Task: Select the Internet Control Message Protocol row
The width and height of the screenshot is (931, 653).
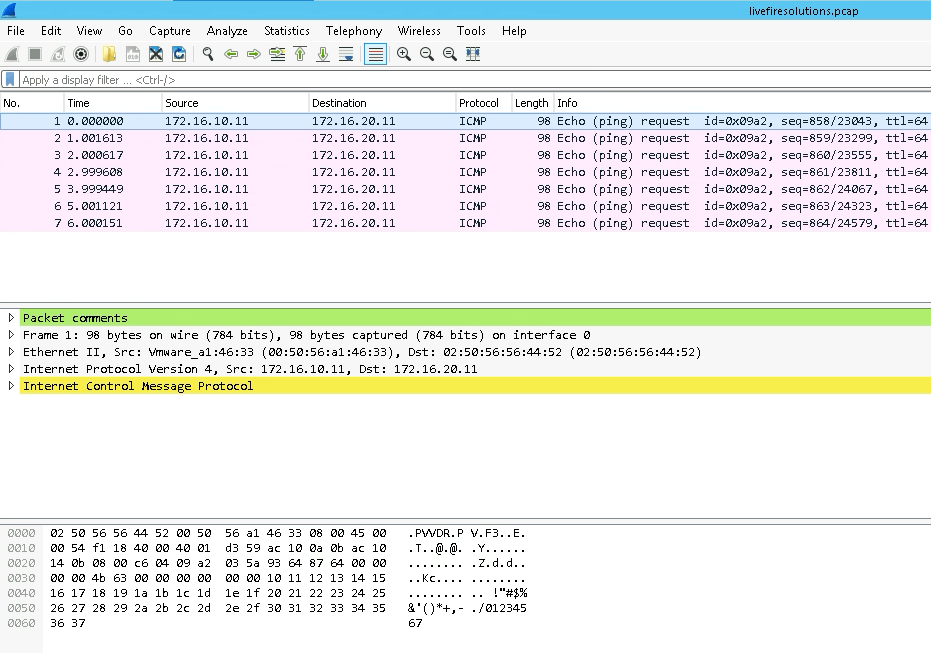Action: pyautogui.click(x=475, y=386)
